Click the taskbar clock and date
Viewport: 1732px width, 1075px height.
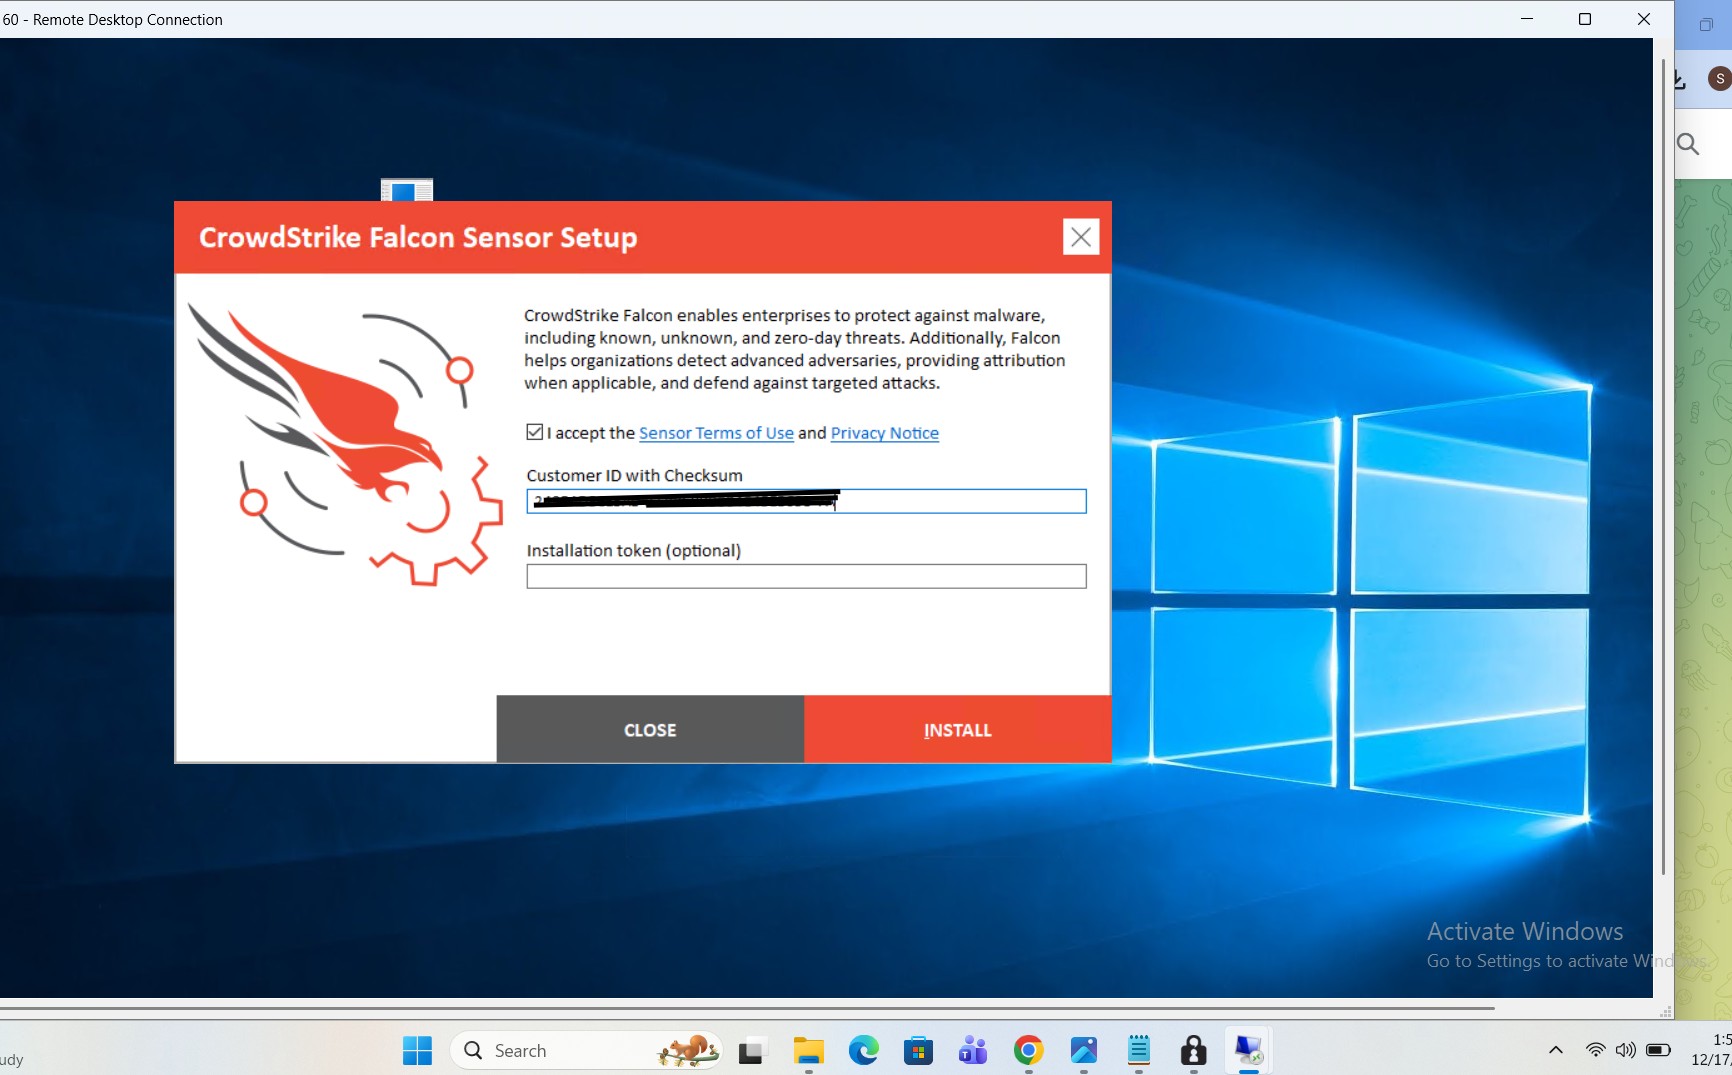click(1712, 1050)
